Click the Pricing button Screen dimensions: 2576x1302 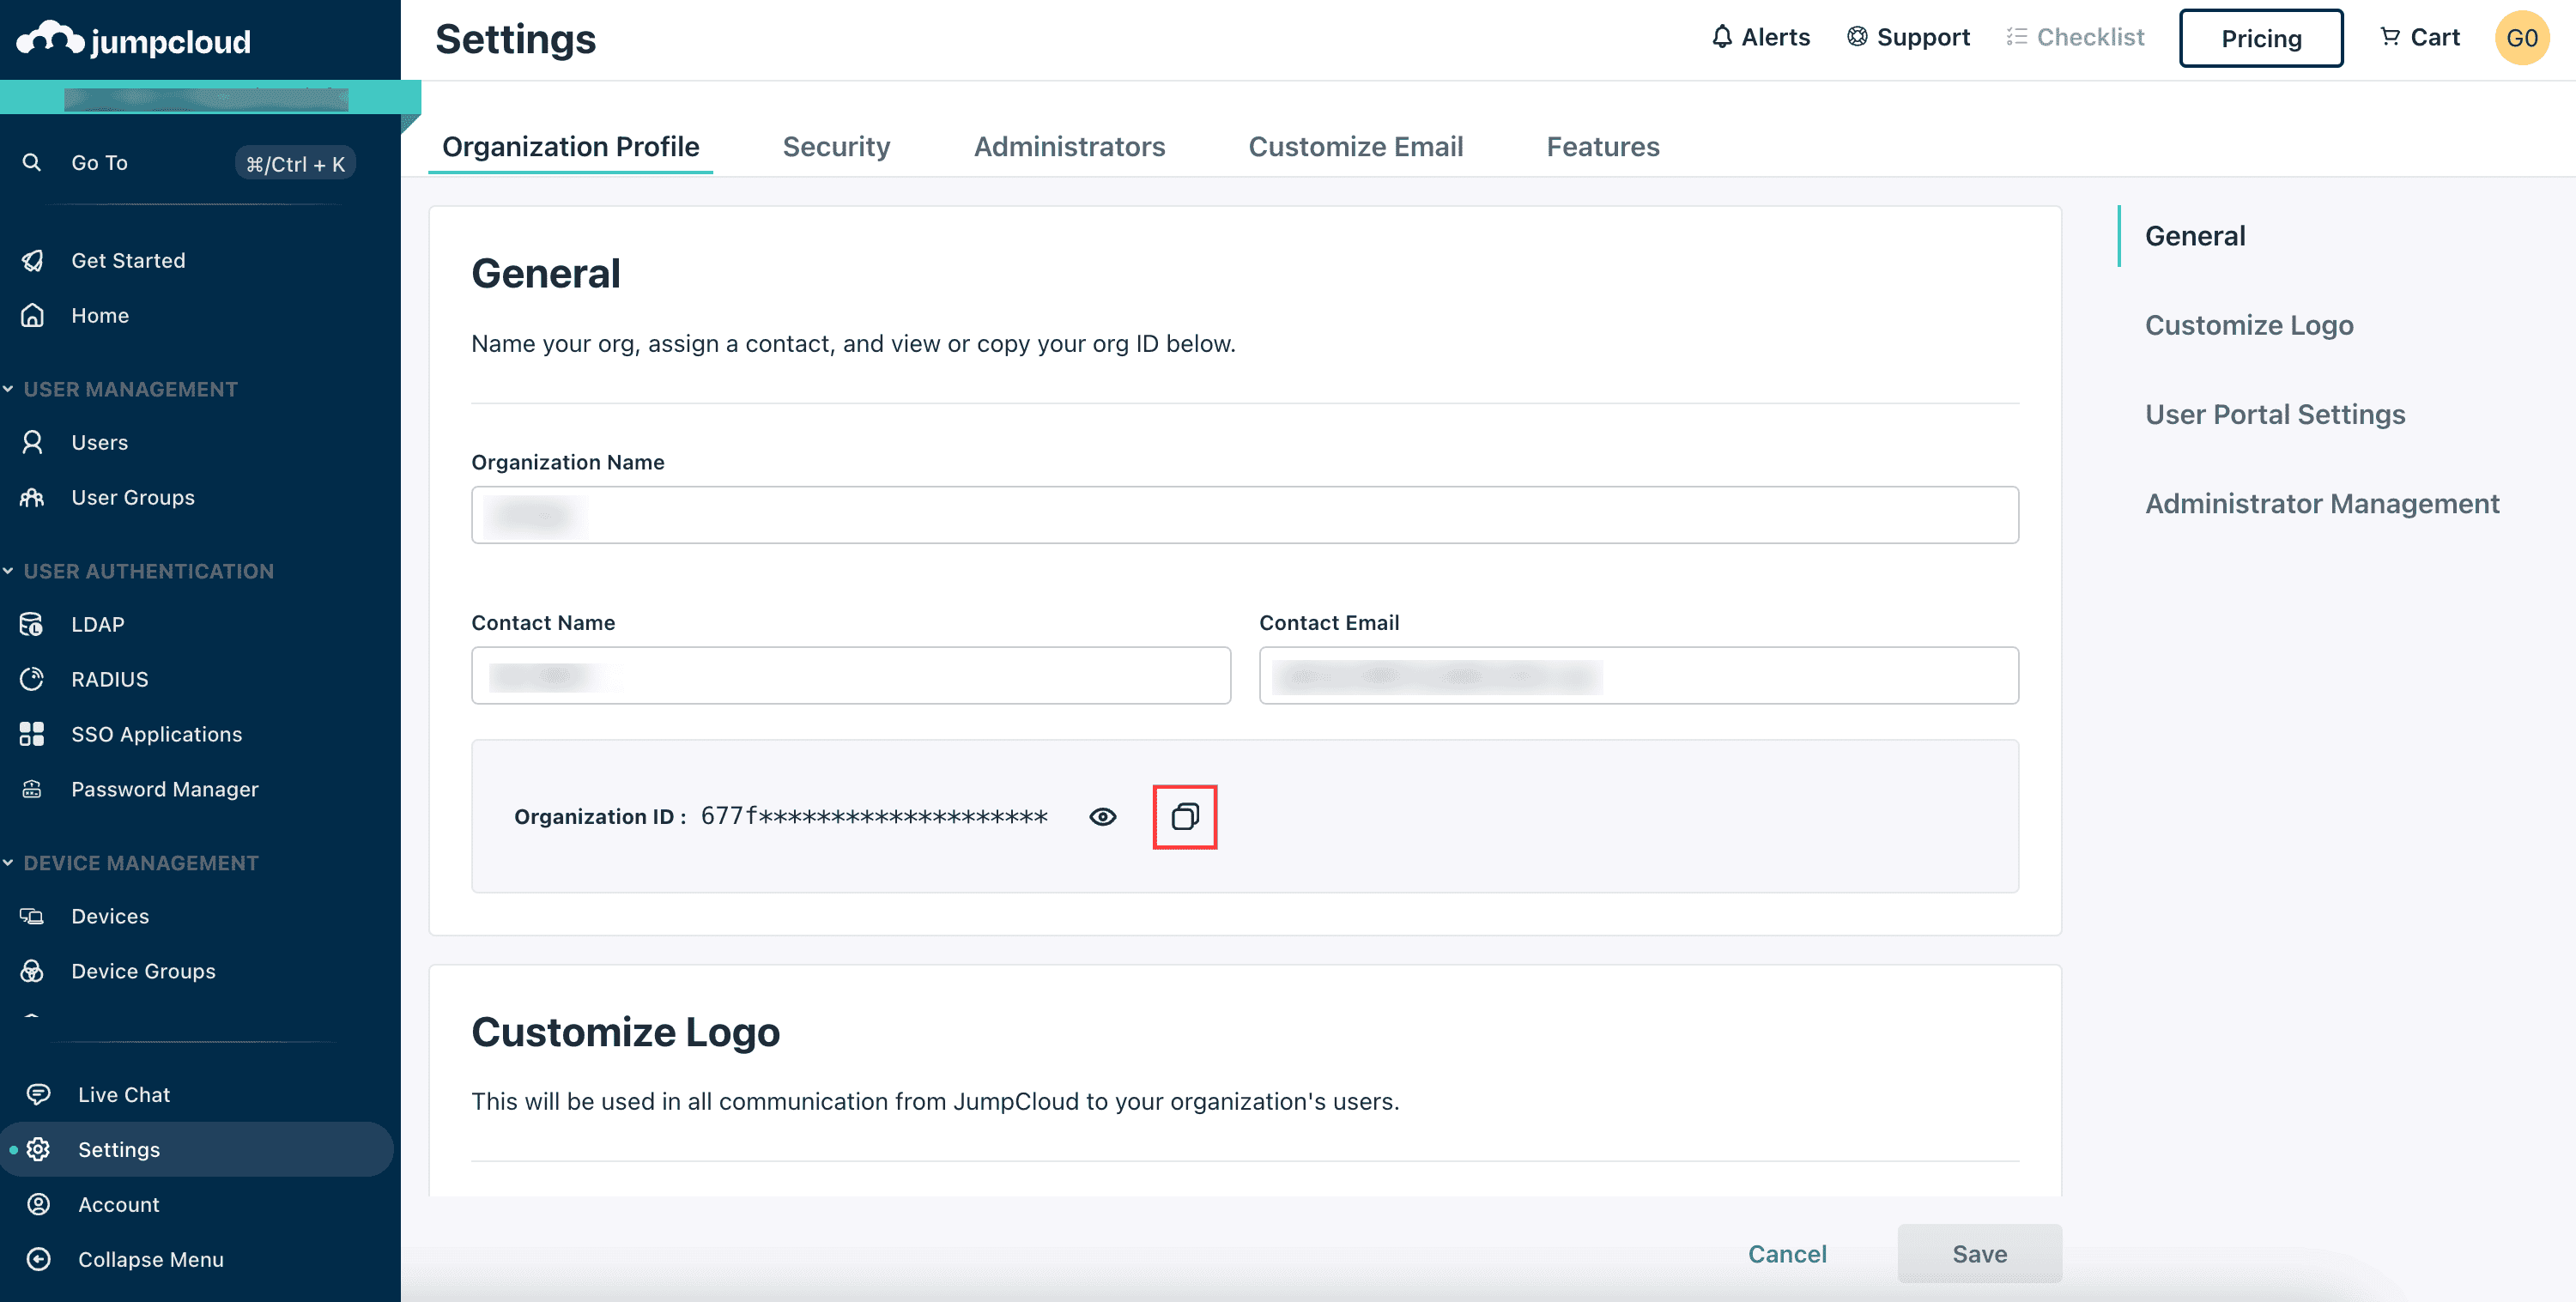tap(2260, 38)
